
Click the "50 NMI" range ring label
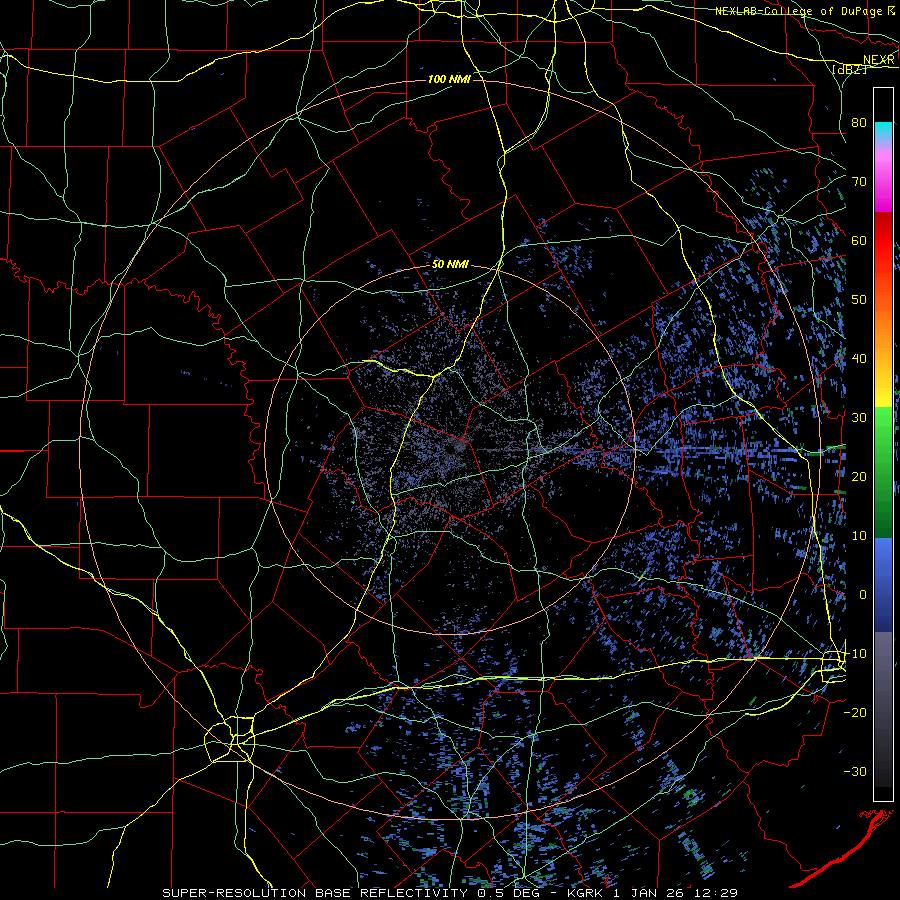450,265
